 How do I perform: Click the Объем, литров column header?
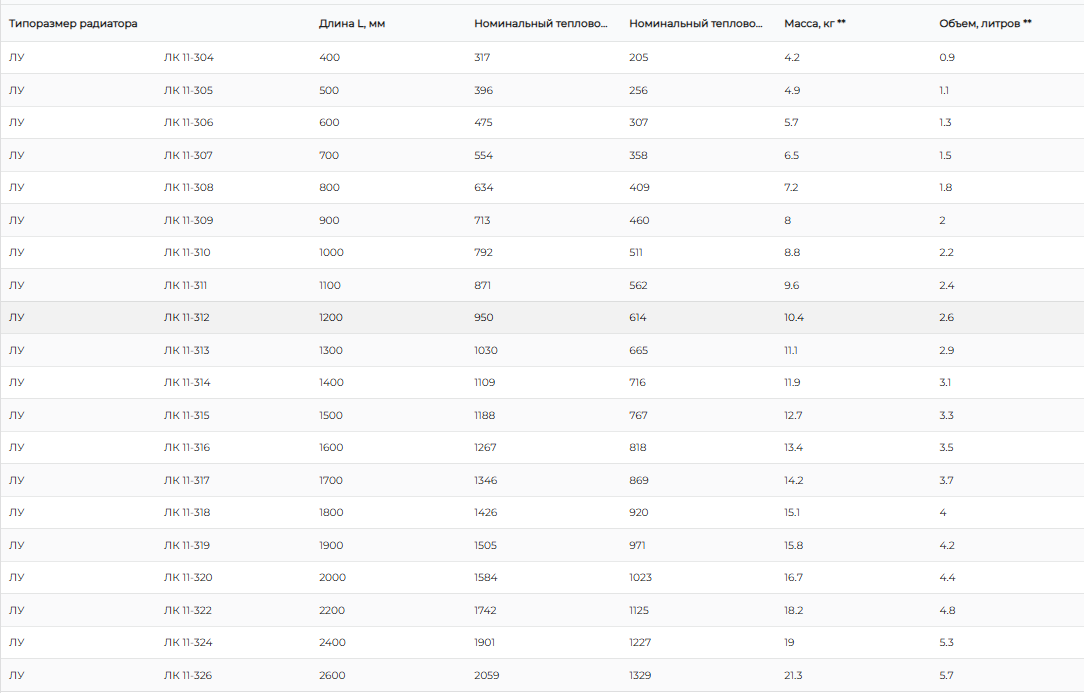click(x=985, y=23)
